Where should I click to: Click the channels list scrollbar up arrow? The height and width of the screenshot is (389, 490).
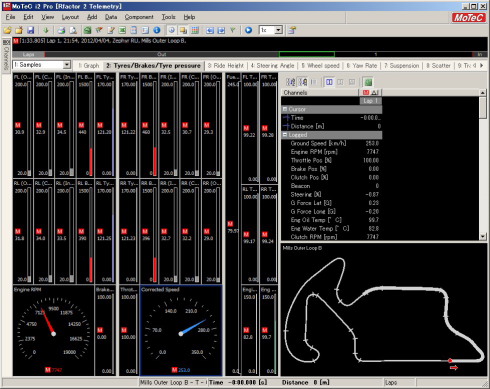[x=483, y=93]
